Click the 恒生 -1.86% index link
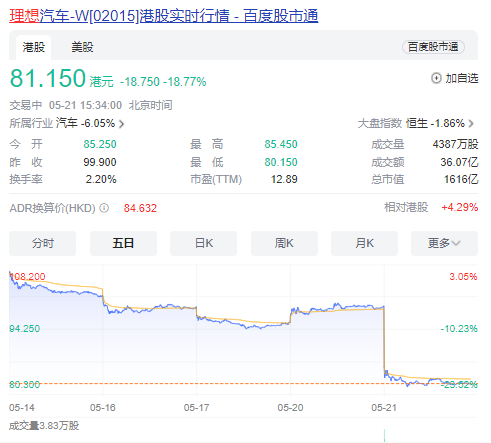 coord(435,123)
